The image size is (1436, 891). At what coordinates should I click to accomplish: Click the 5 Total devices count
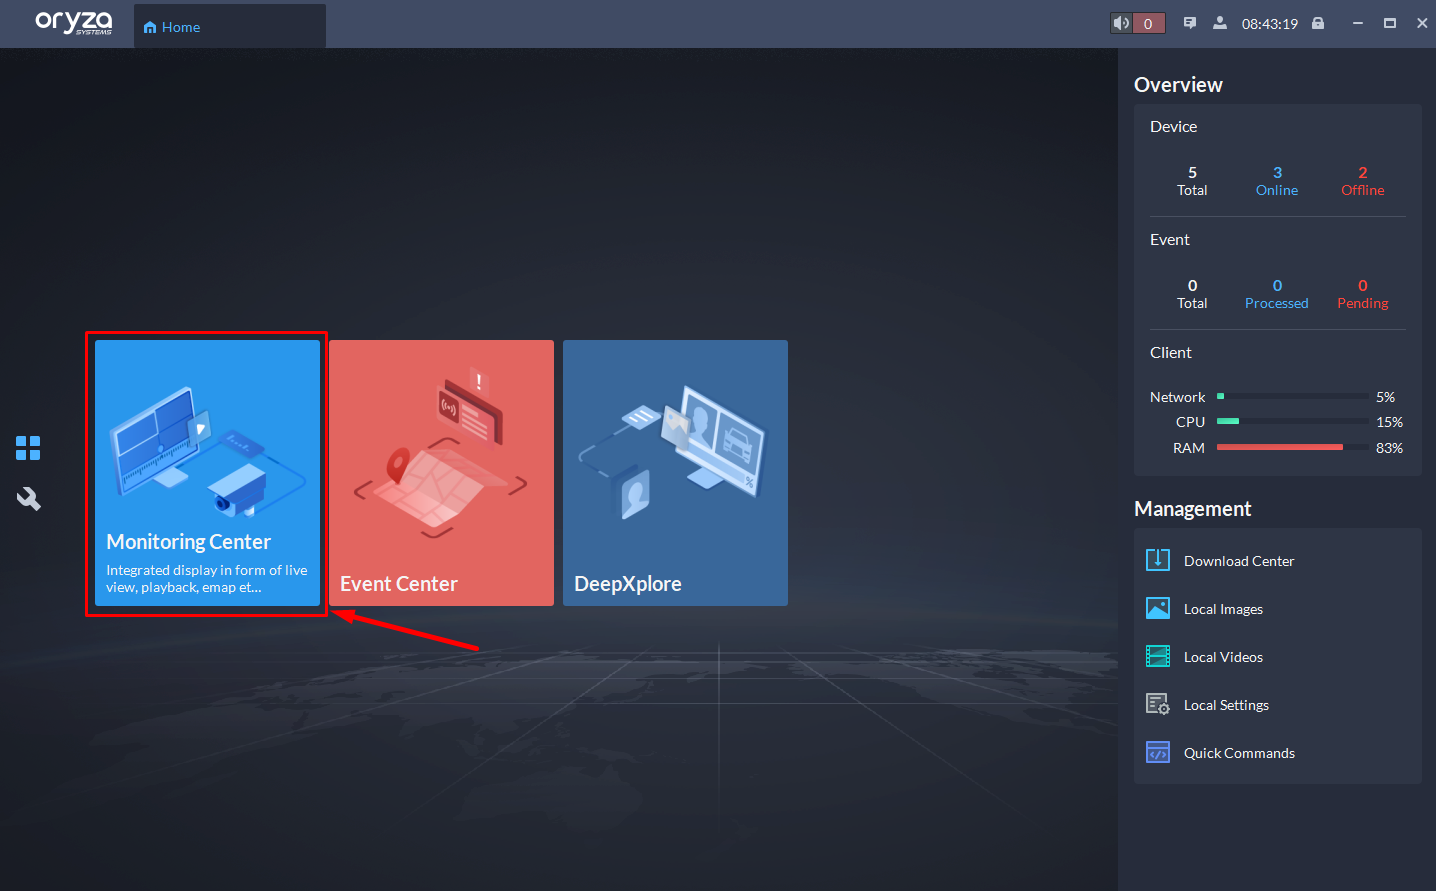(x=1192, y=181)
